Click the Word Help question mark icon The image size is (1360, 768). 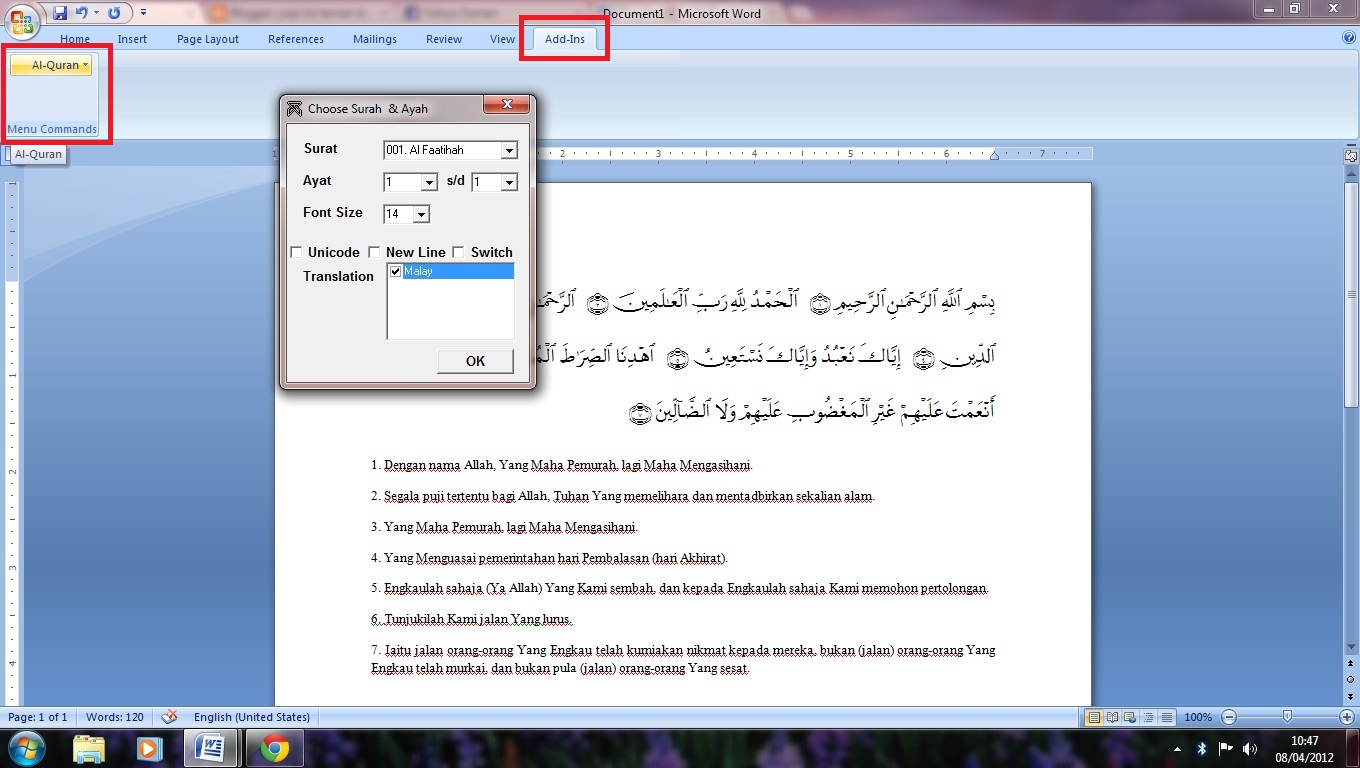tap(1349, 38)
